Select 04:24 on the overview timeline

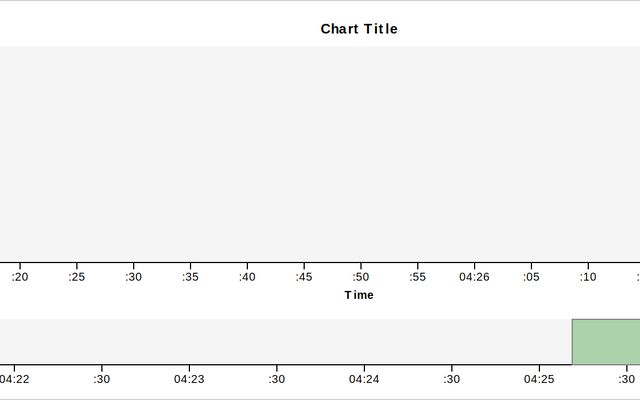[x=364, y=379]
